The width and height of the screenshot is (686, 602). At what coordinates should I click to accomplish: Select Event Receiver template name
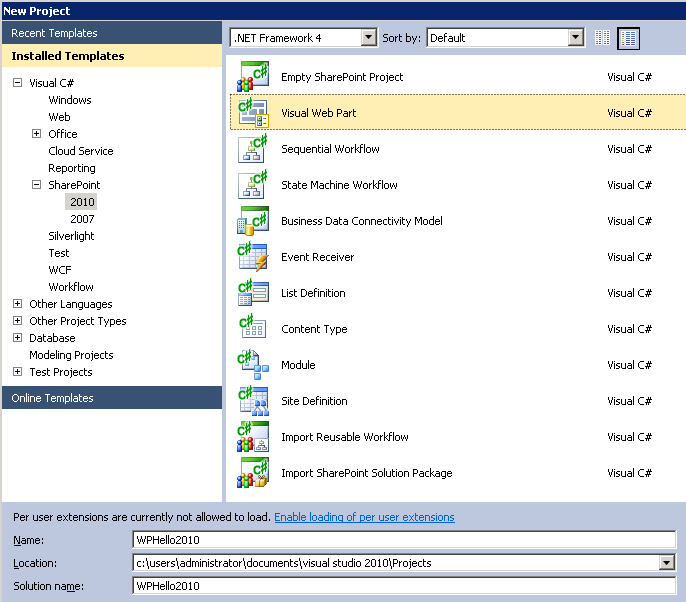(318, 257)
